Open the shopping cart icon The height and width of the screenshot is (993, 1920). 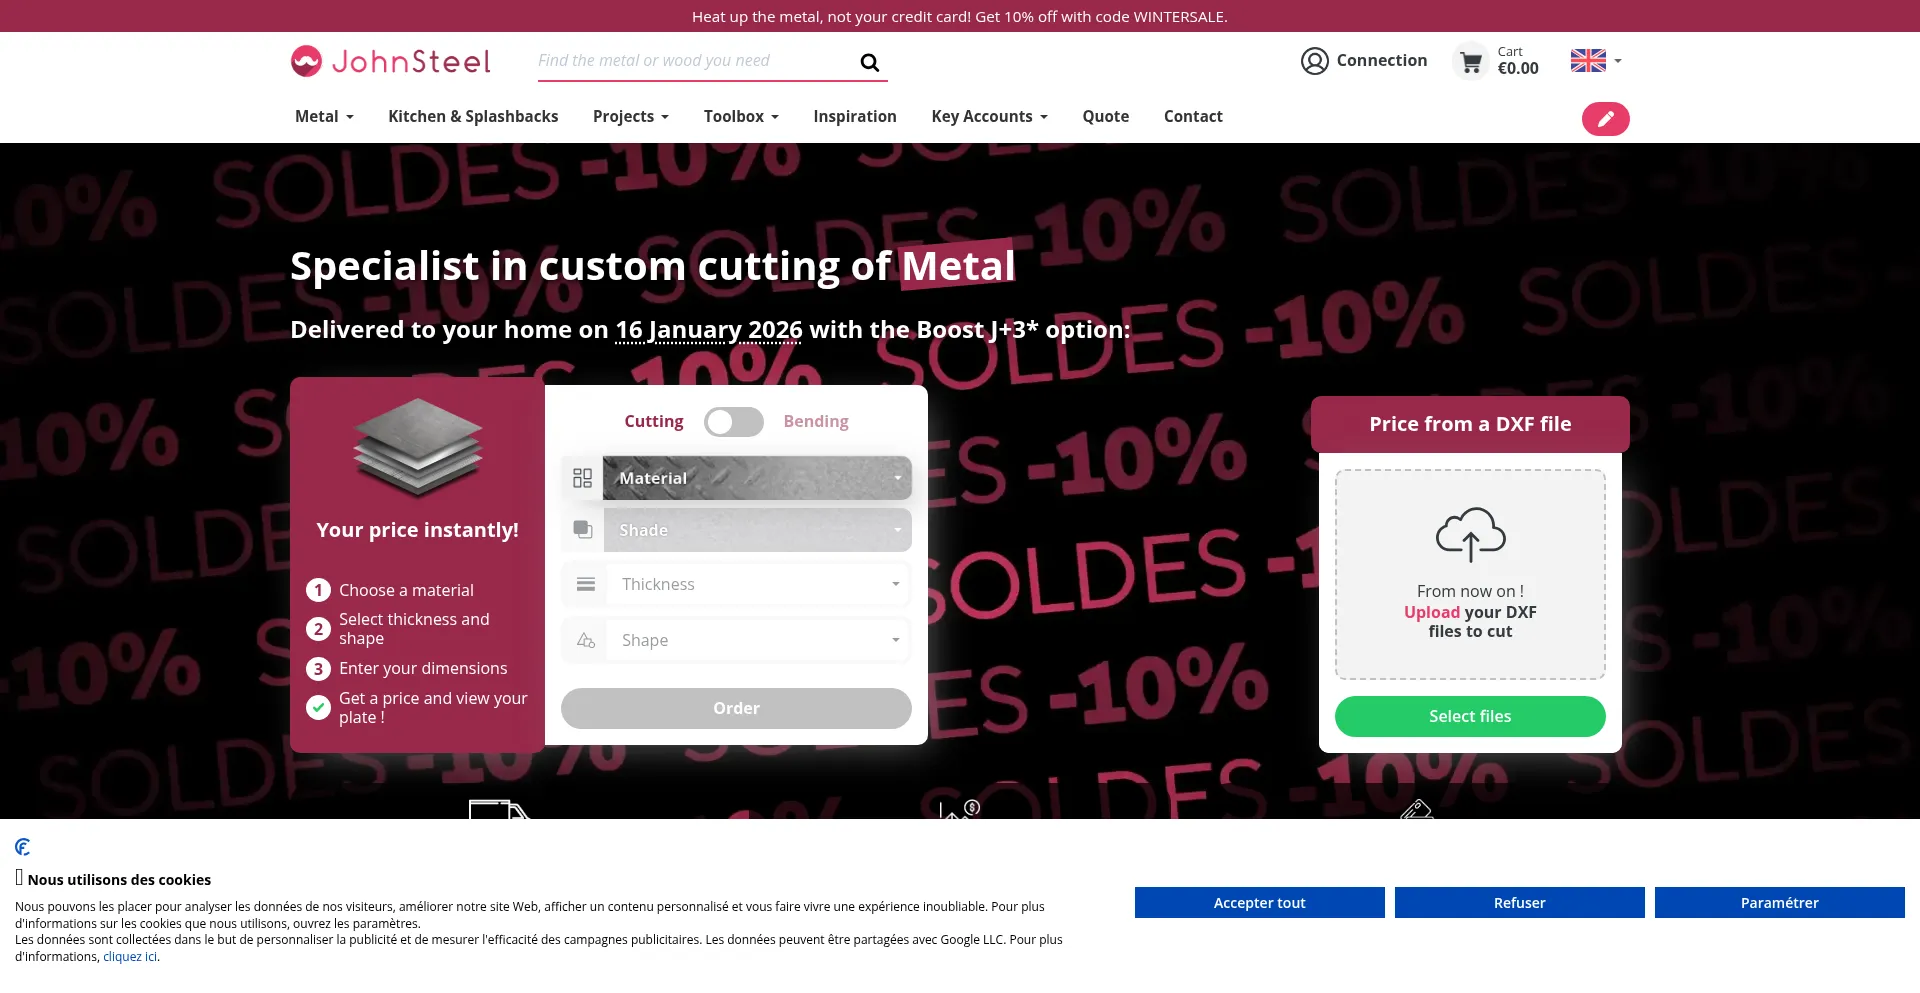tap(1470, 63)
